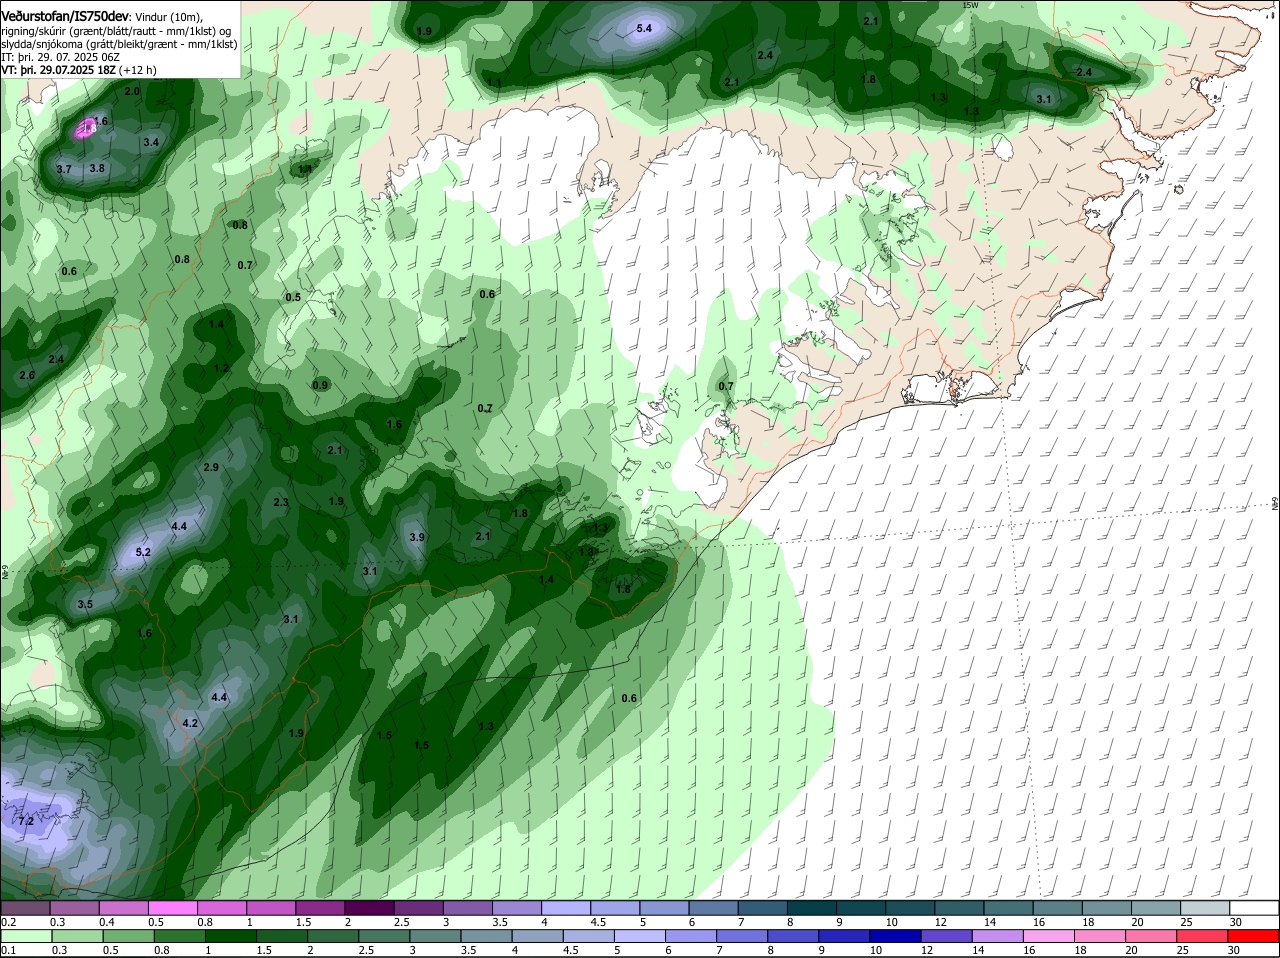Click the 2.9 precipitation value on the map

211,467
